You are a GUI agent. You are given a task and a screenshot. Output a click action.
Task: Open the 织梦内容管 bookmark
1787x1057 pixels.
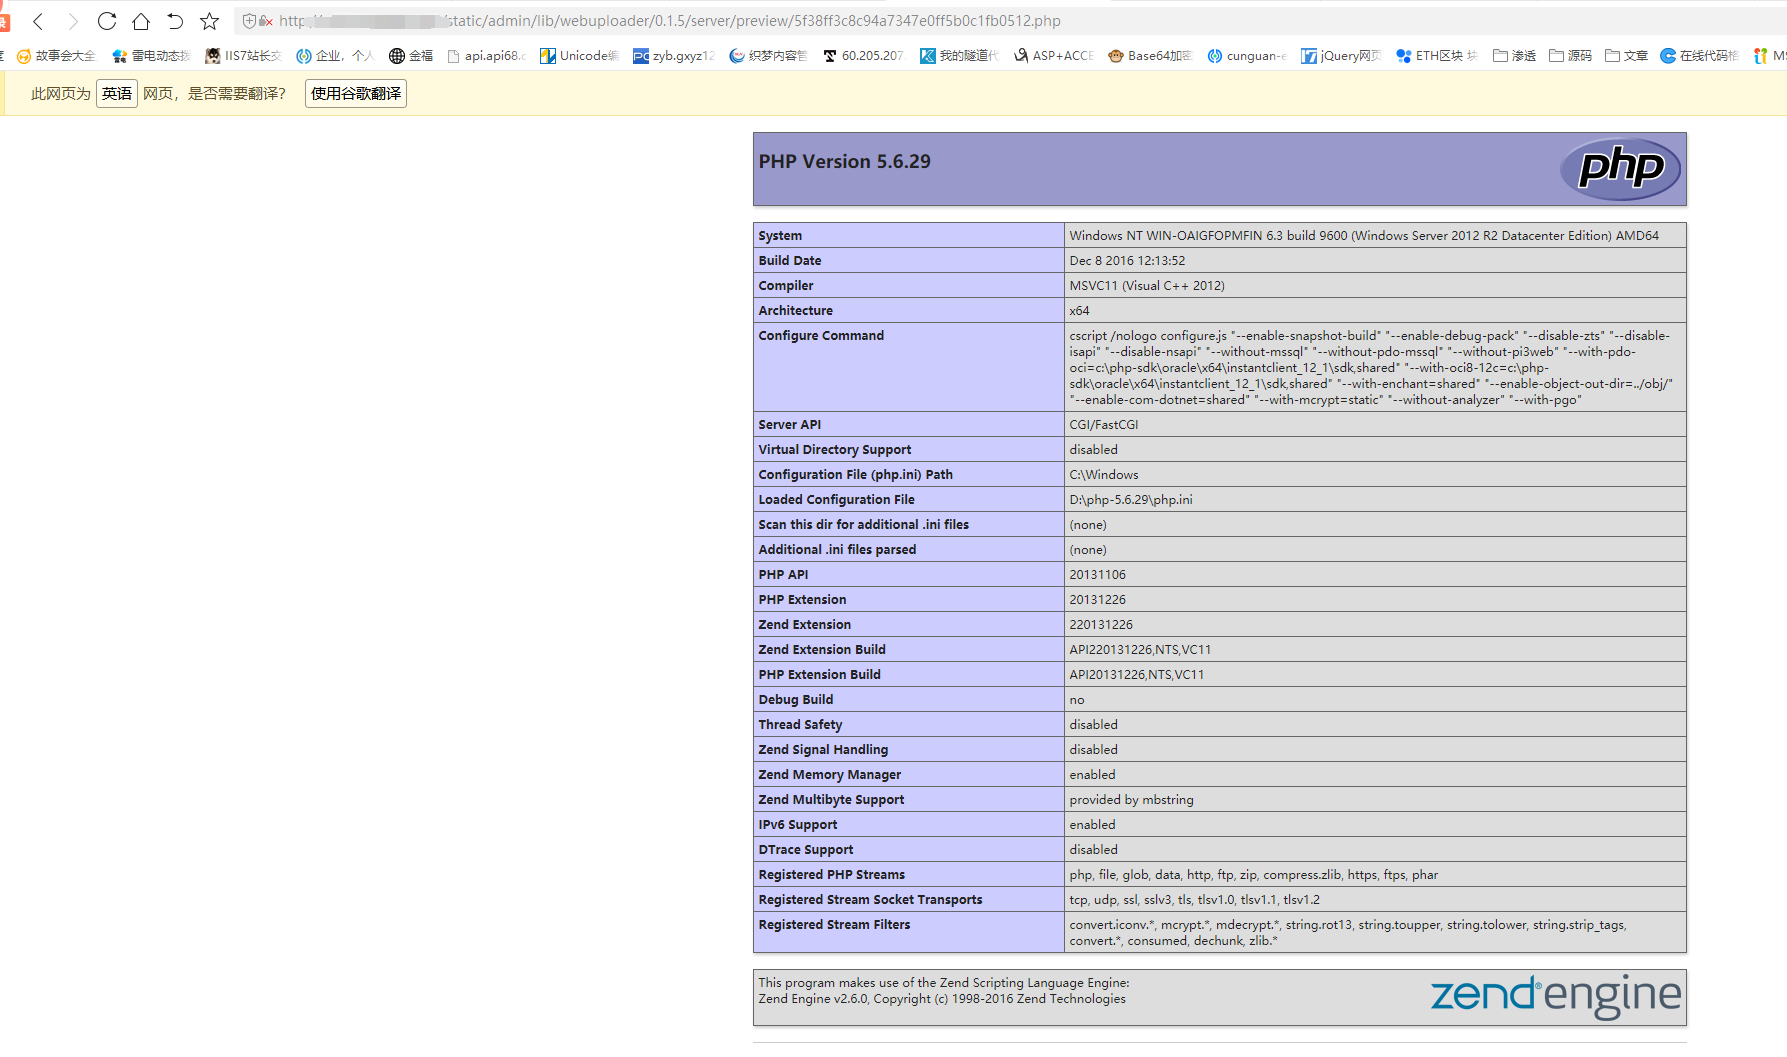pos(768,56)
